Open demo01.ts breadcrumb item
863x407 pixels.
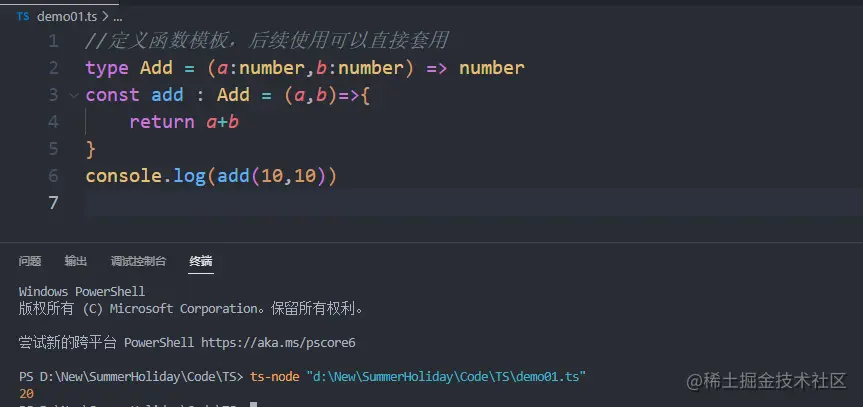(67, 17)
